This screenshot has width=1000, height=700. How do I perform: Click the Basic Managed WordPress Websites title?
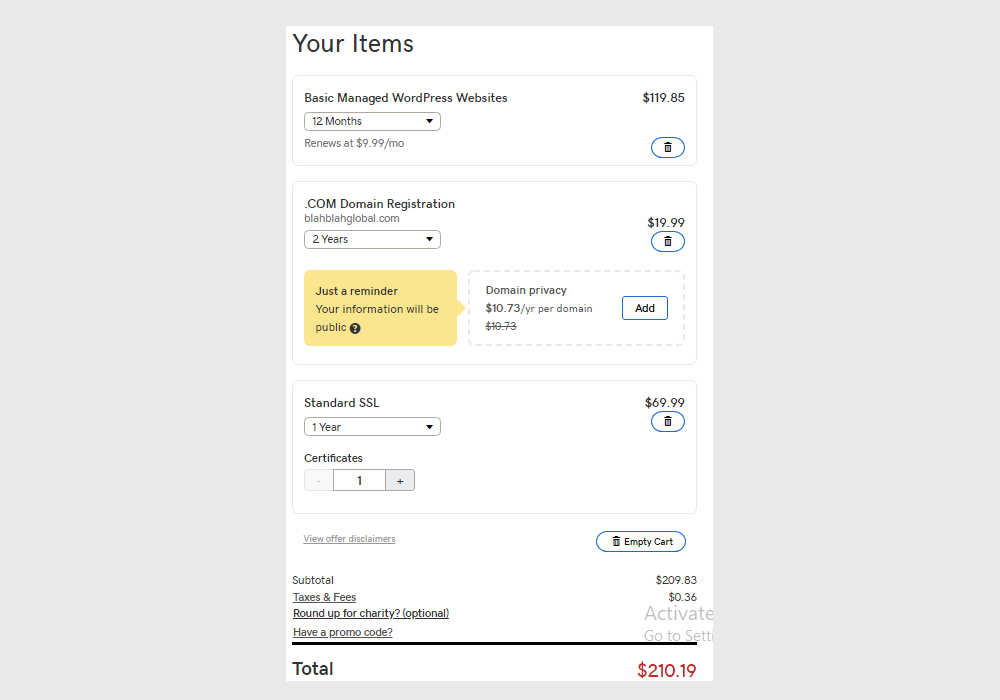[406, 98]
